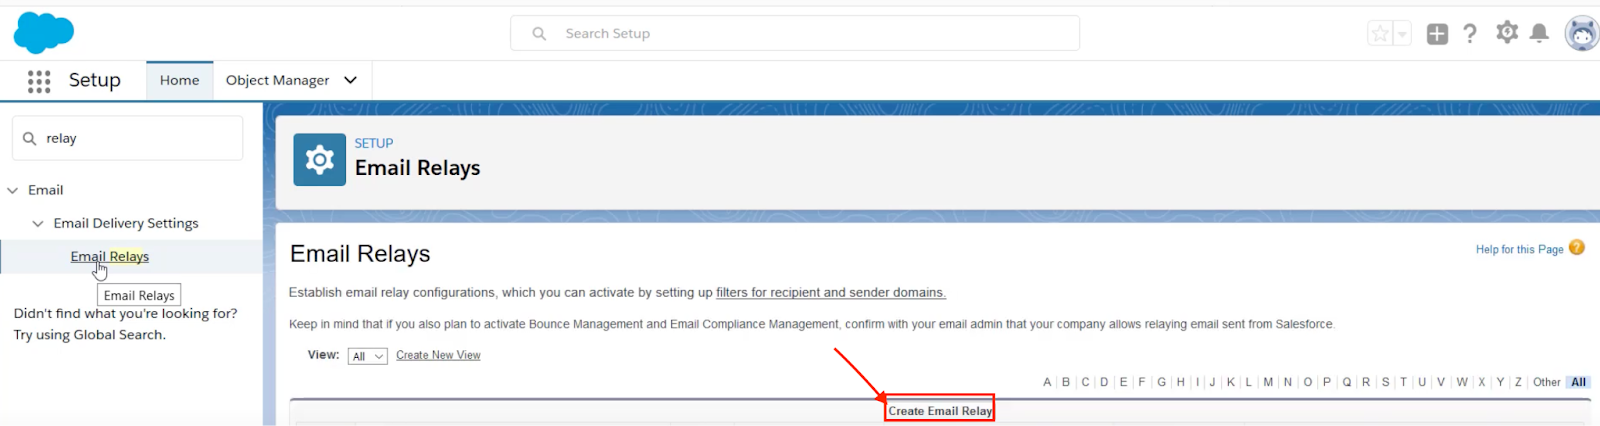Filter list by letter W
Viewport: 1600px width, 426px height.
click(1462, 382)
